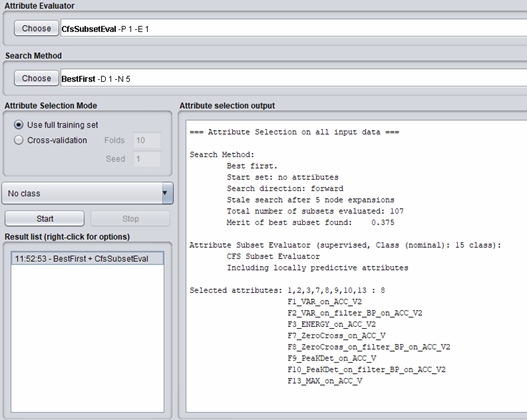This screenshot has width=527, height=420.
Task: Click F1_VAR_on_ACC_V2 in output
Action: (x=325, y=302)
